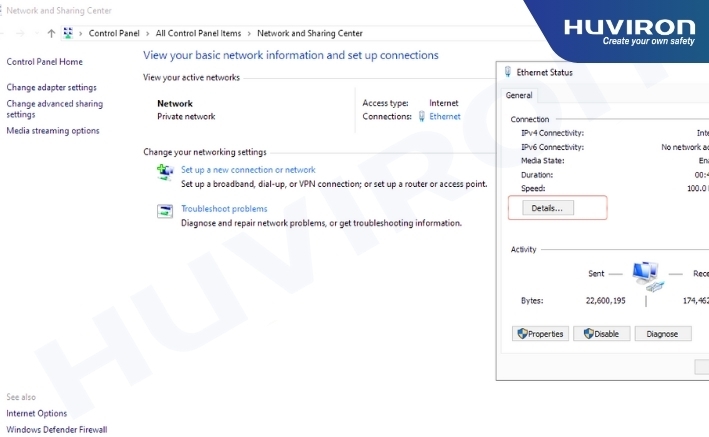Image resolution: width=709 pixels, height=437 pixels.
Task: Click the Set up new connection icon
Action: (x=165, y=172)
